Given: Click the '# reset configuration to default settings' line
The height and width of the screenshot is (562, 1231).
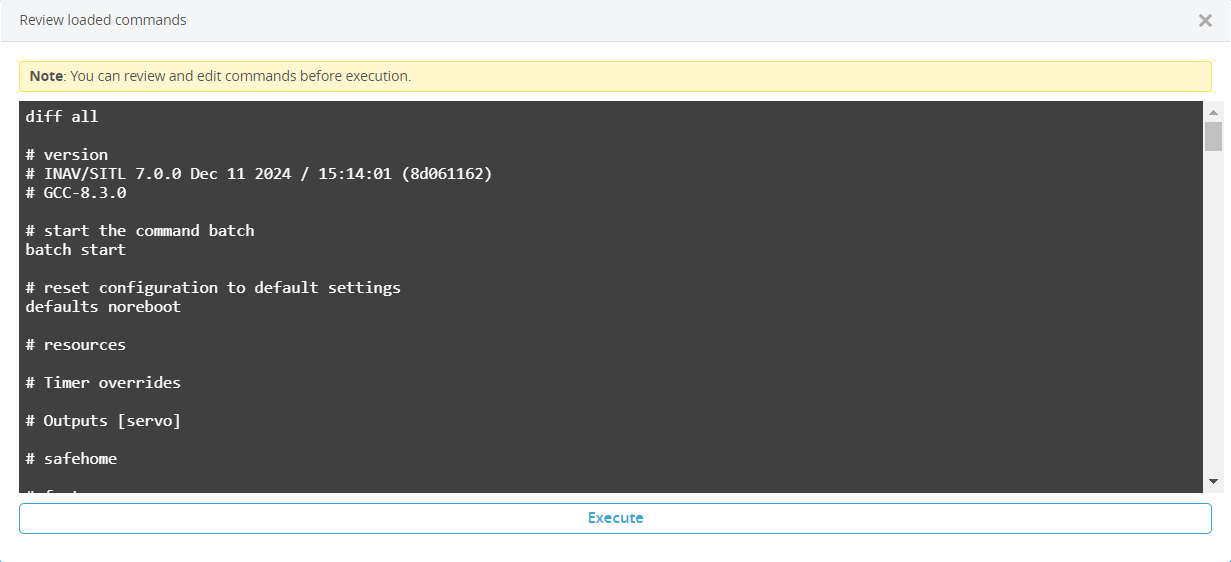Looking at the screenshot, I should (x=213, y=288).
